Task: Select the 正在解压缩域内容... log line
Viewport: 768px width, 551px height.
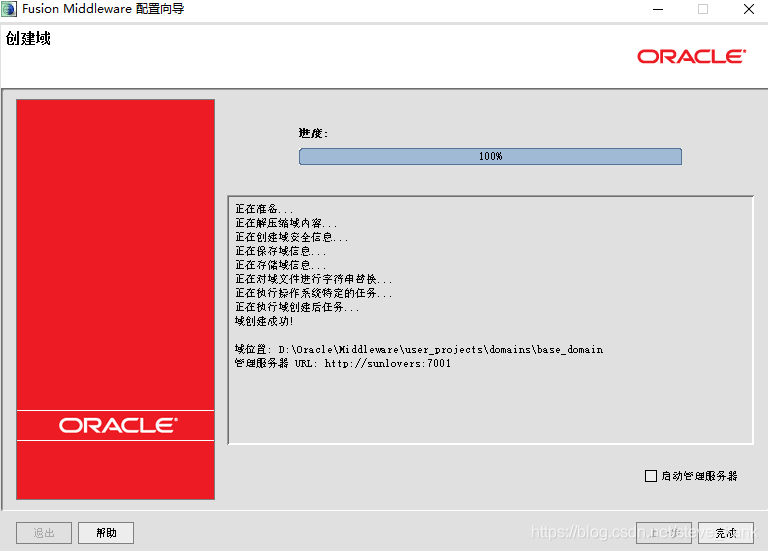Action: pos(286,223)
